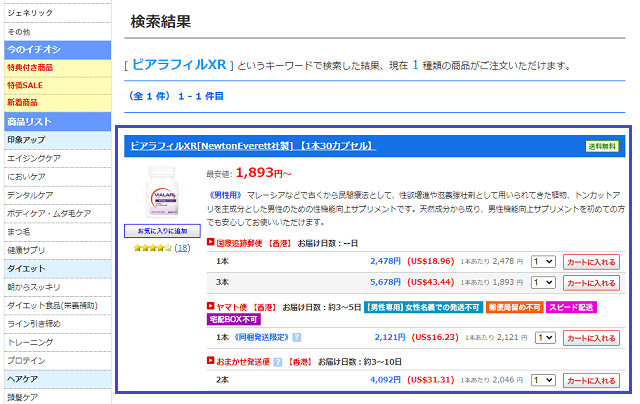The image size is (640, 404).
Task: Click the red arrow icon beside 国際追跡郵便
Action: point(211,242)
